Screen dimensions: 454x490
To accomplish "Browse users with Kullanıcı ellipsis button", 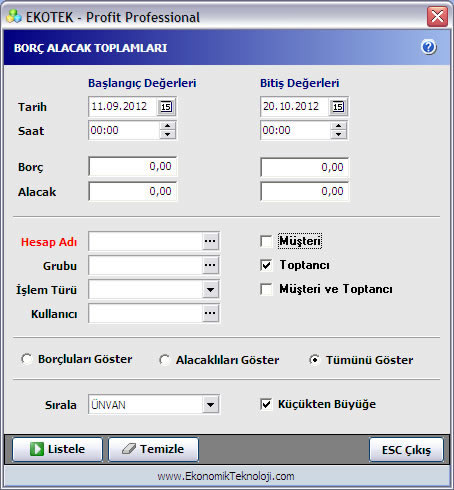I will (210, 313).
